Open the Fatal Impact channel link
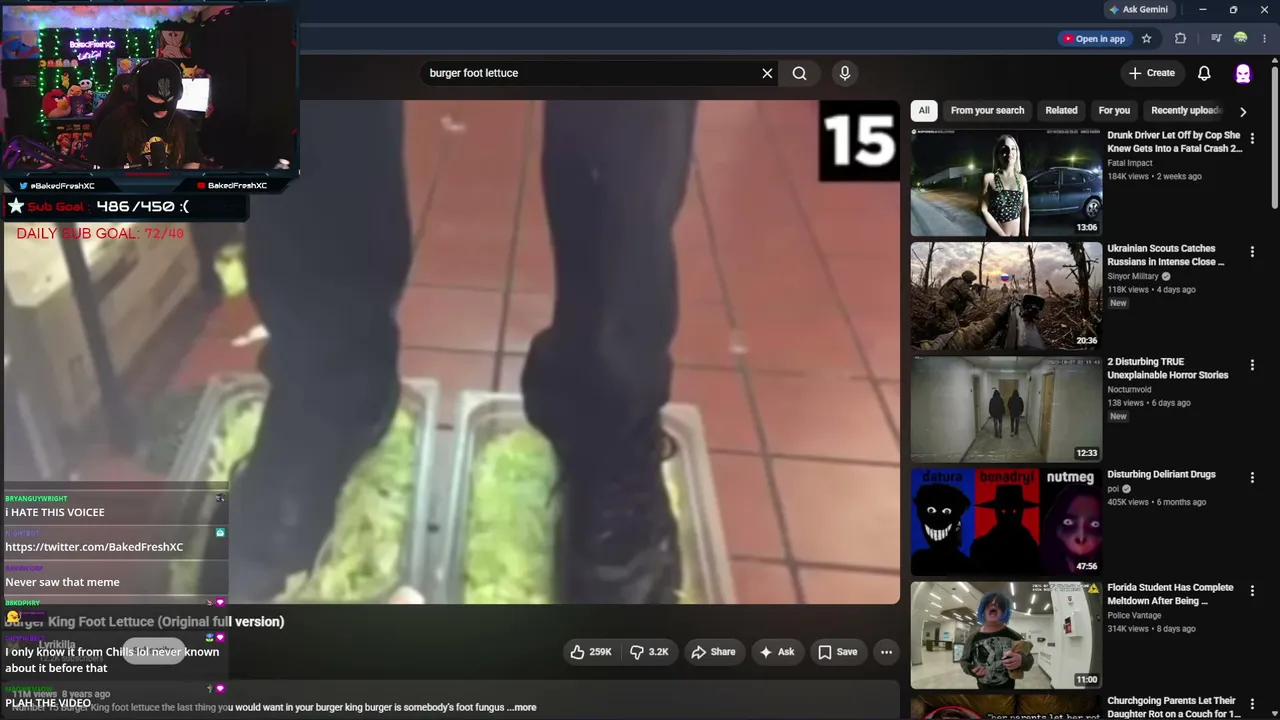Screen dimensions: 1280x720 click(x=1130, y=163)
